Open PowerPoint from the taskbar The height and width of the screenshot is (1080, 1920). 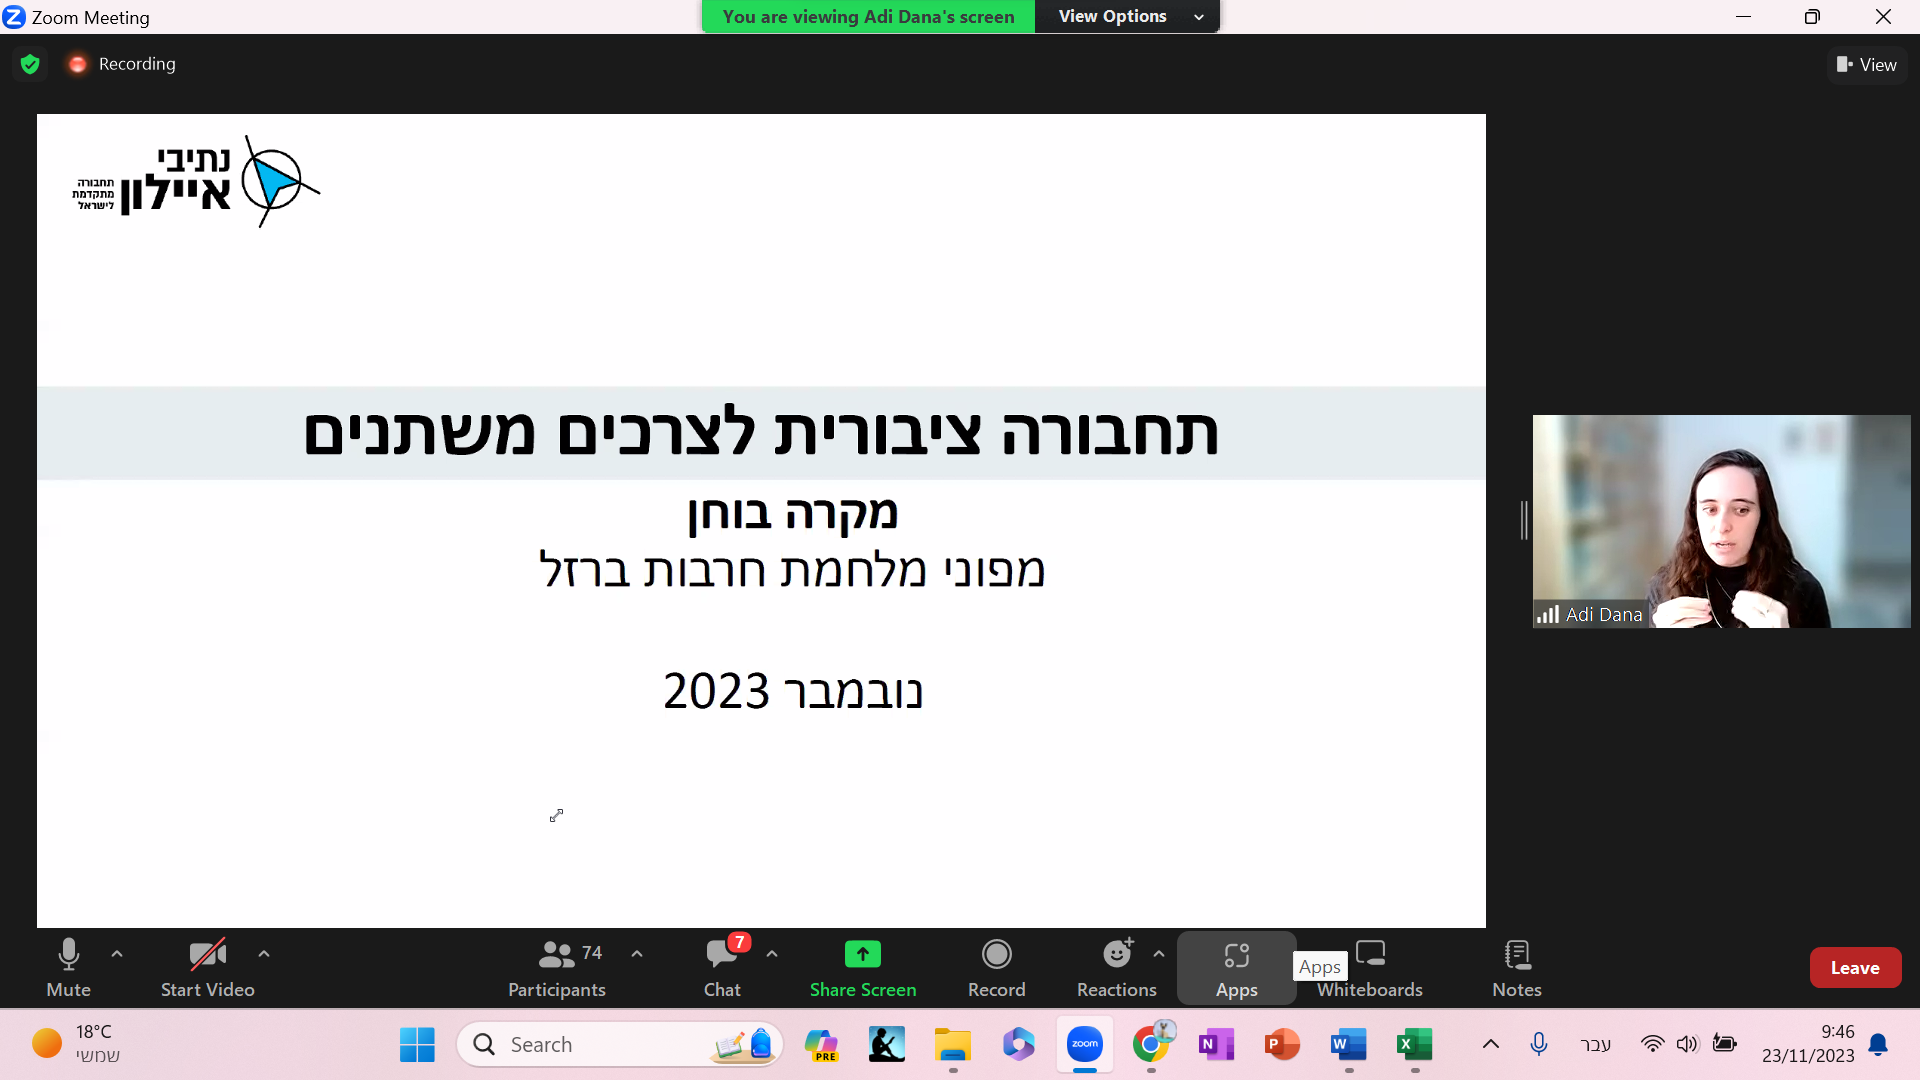coord(1282,1045)
